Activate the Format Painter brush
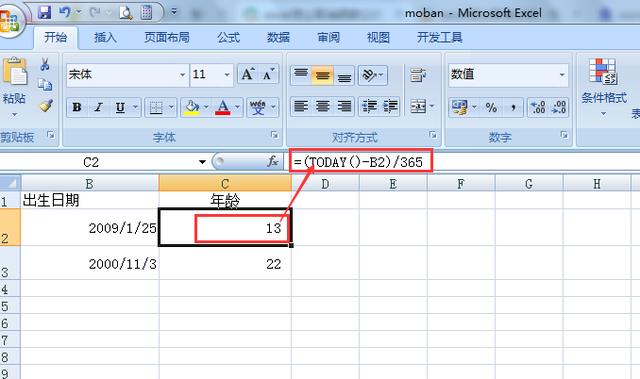This screenshot has height=379, width=640. [46, 106]
